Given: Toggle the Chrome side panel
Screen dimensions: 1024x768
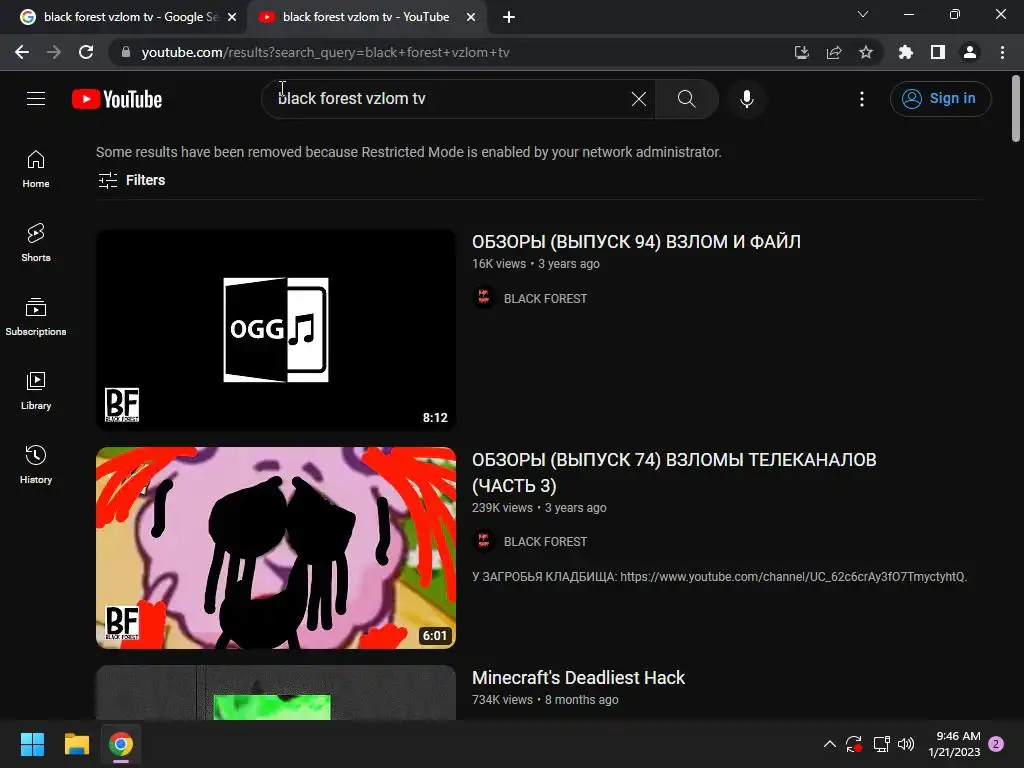Looking at the screenshot, I should point(938,52).
